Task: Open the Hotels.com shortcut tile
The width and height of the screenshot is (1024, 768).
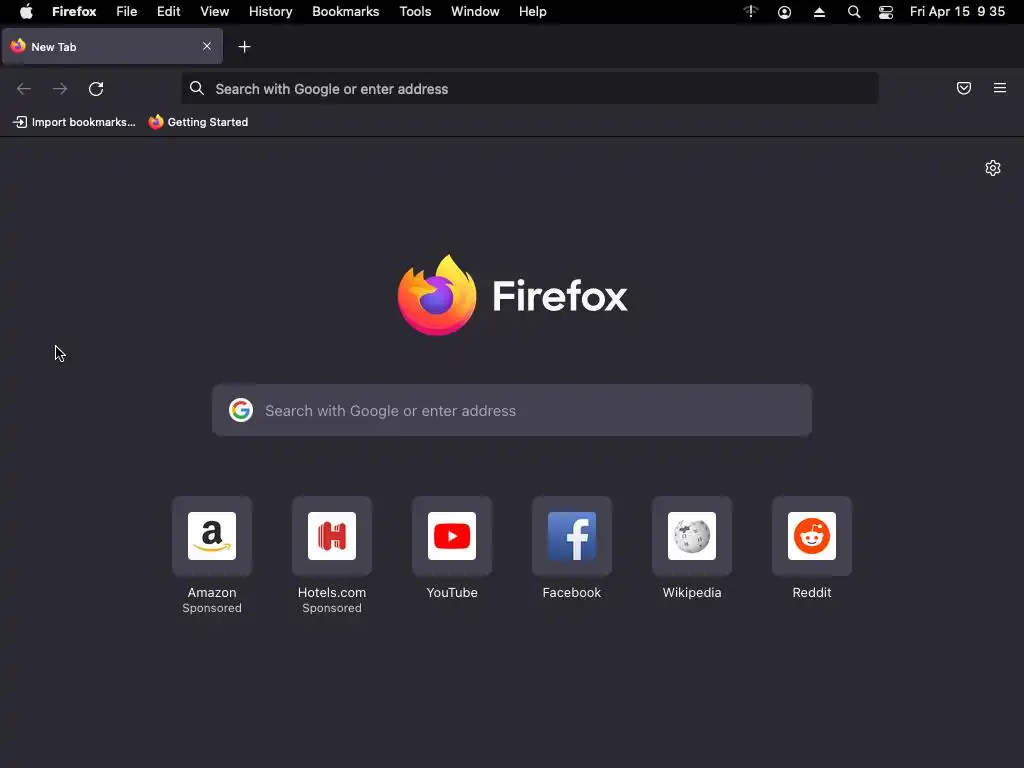Action: [x=332, y=536]
